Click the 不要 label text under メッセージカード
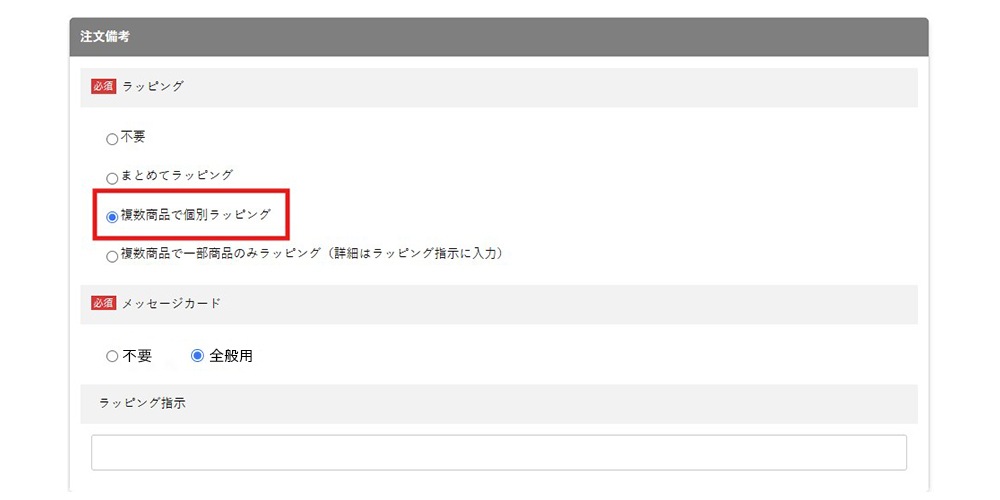The image size is (1000, 500). [136, 357]
